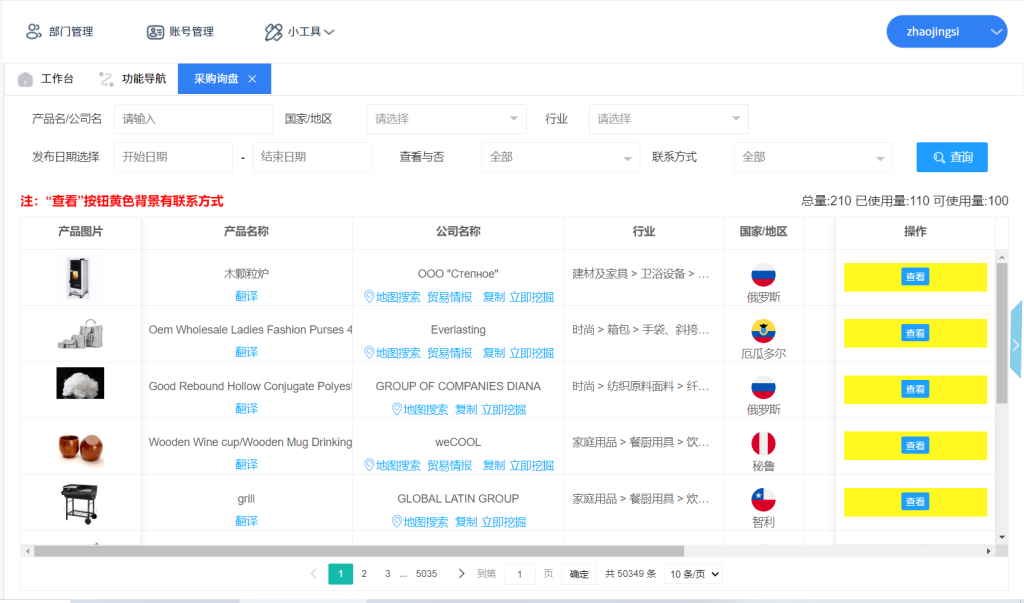
Task: Close the 采购询盘 tab
Action: [252, 79]
